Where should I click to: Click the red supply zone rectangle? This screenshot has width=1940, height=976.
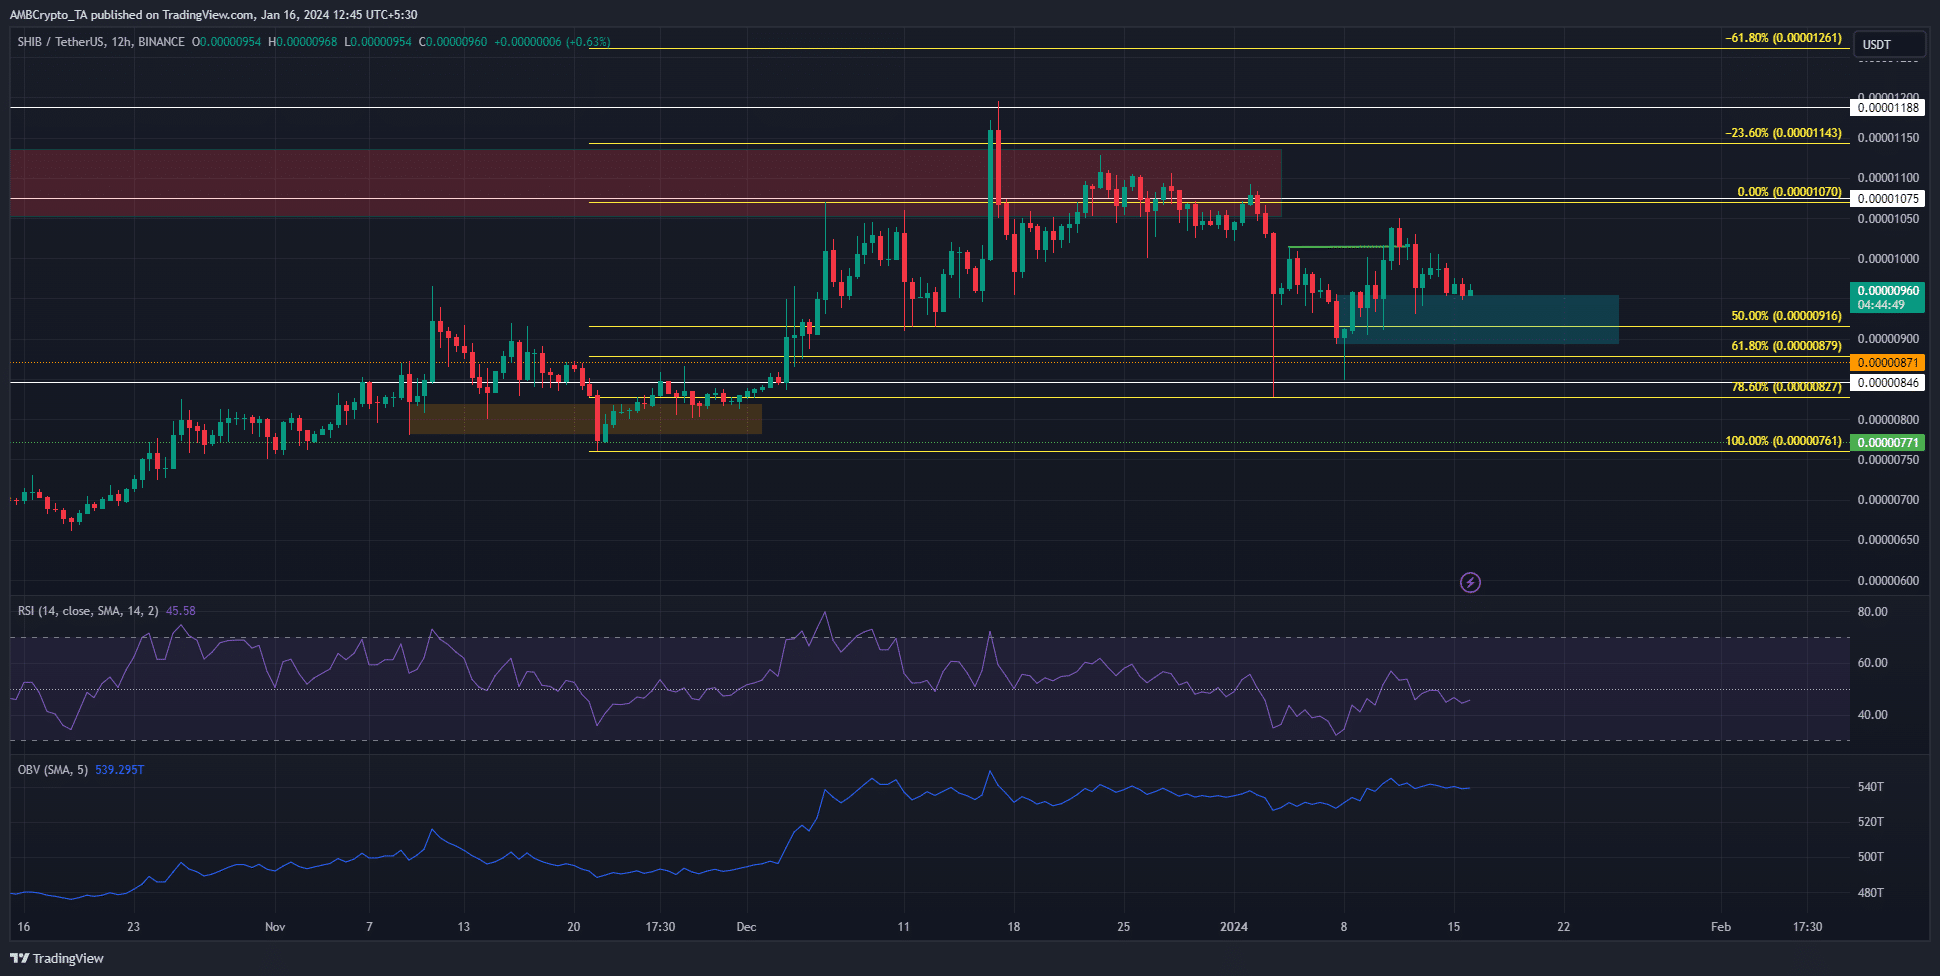point(645,183)
